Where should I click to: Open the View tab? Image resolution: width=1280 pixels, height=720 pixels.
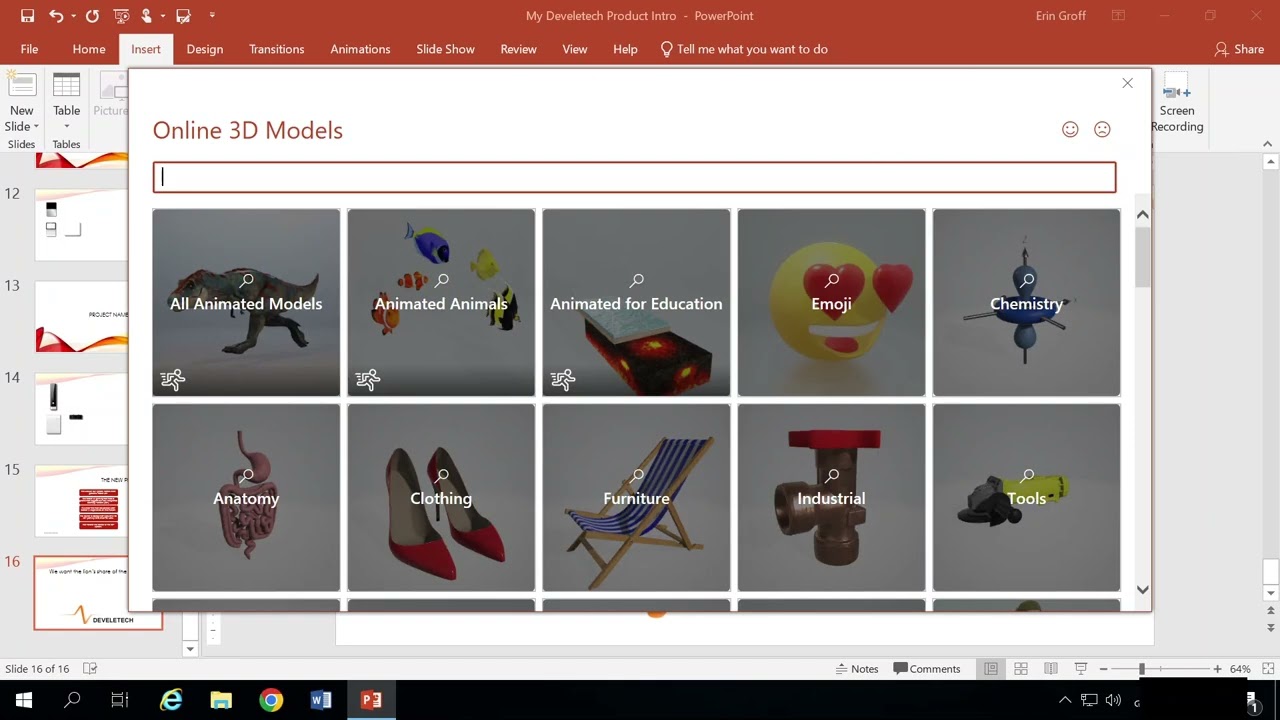coord(574,49)
